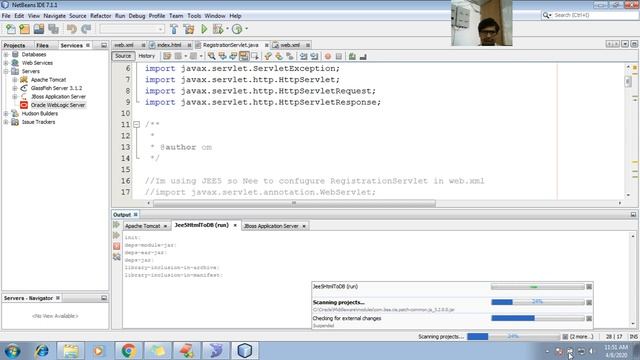Viewport: 640px width, 360px height.
Task: Click the Debug Project toolbar icon
Action: [218, 29]
